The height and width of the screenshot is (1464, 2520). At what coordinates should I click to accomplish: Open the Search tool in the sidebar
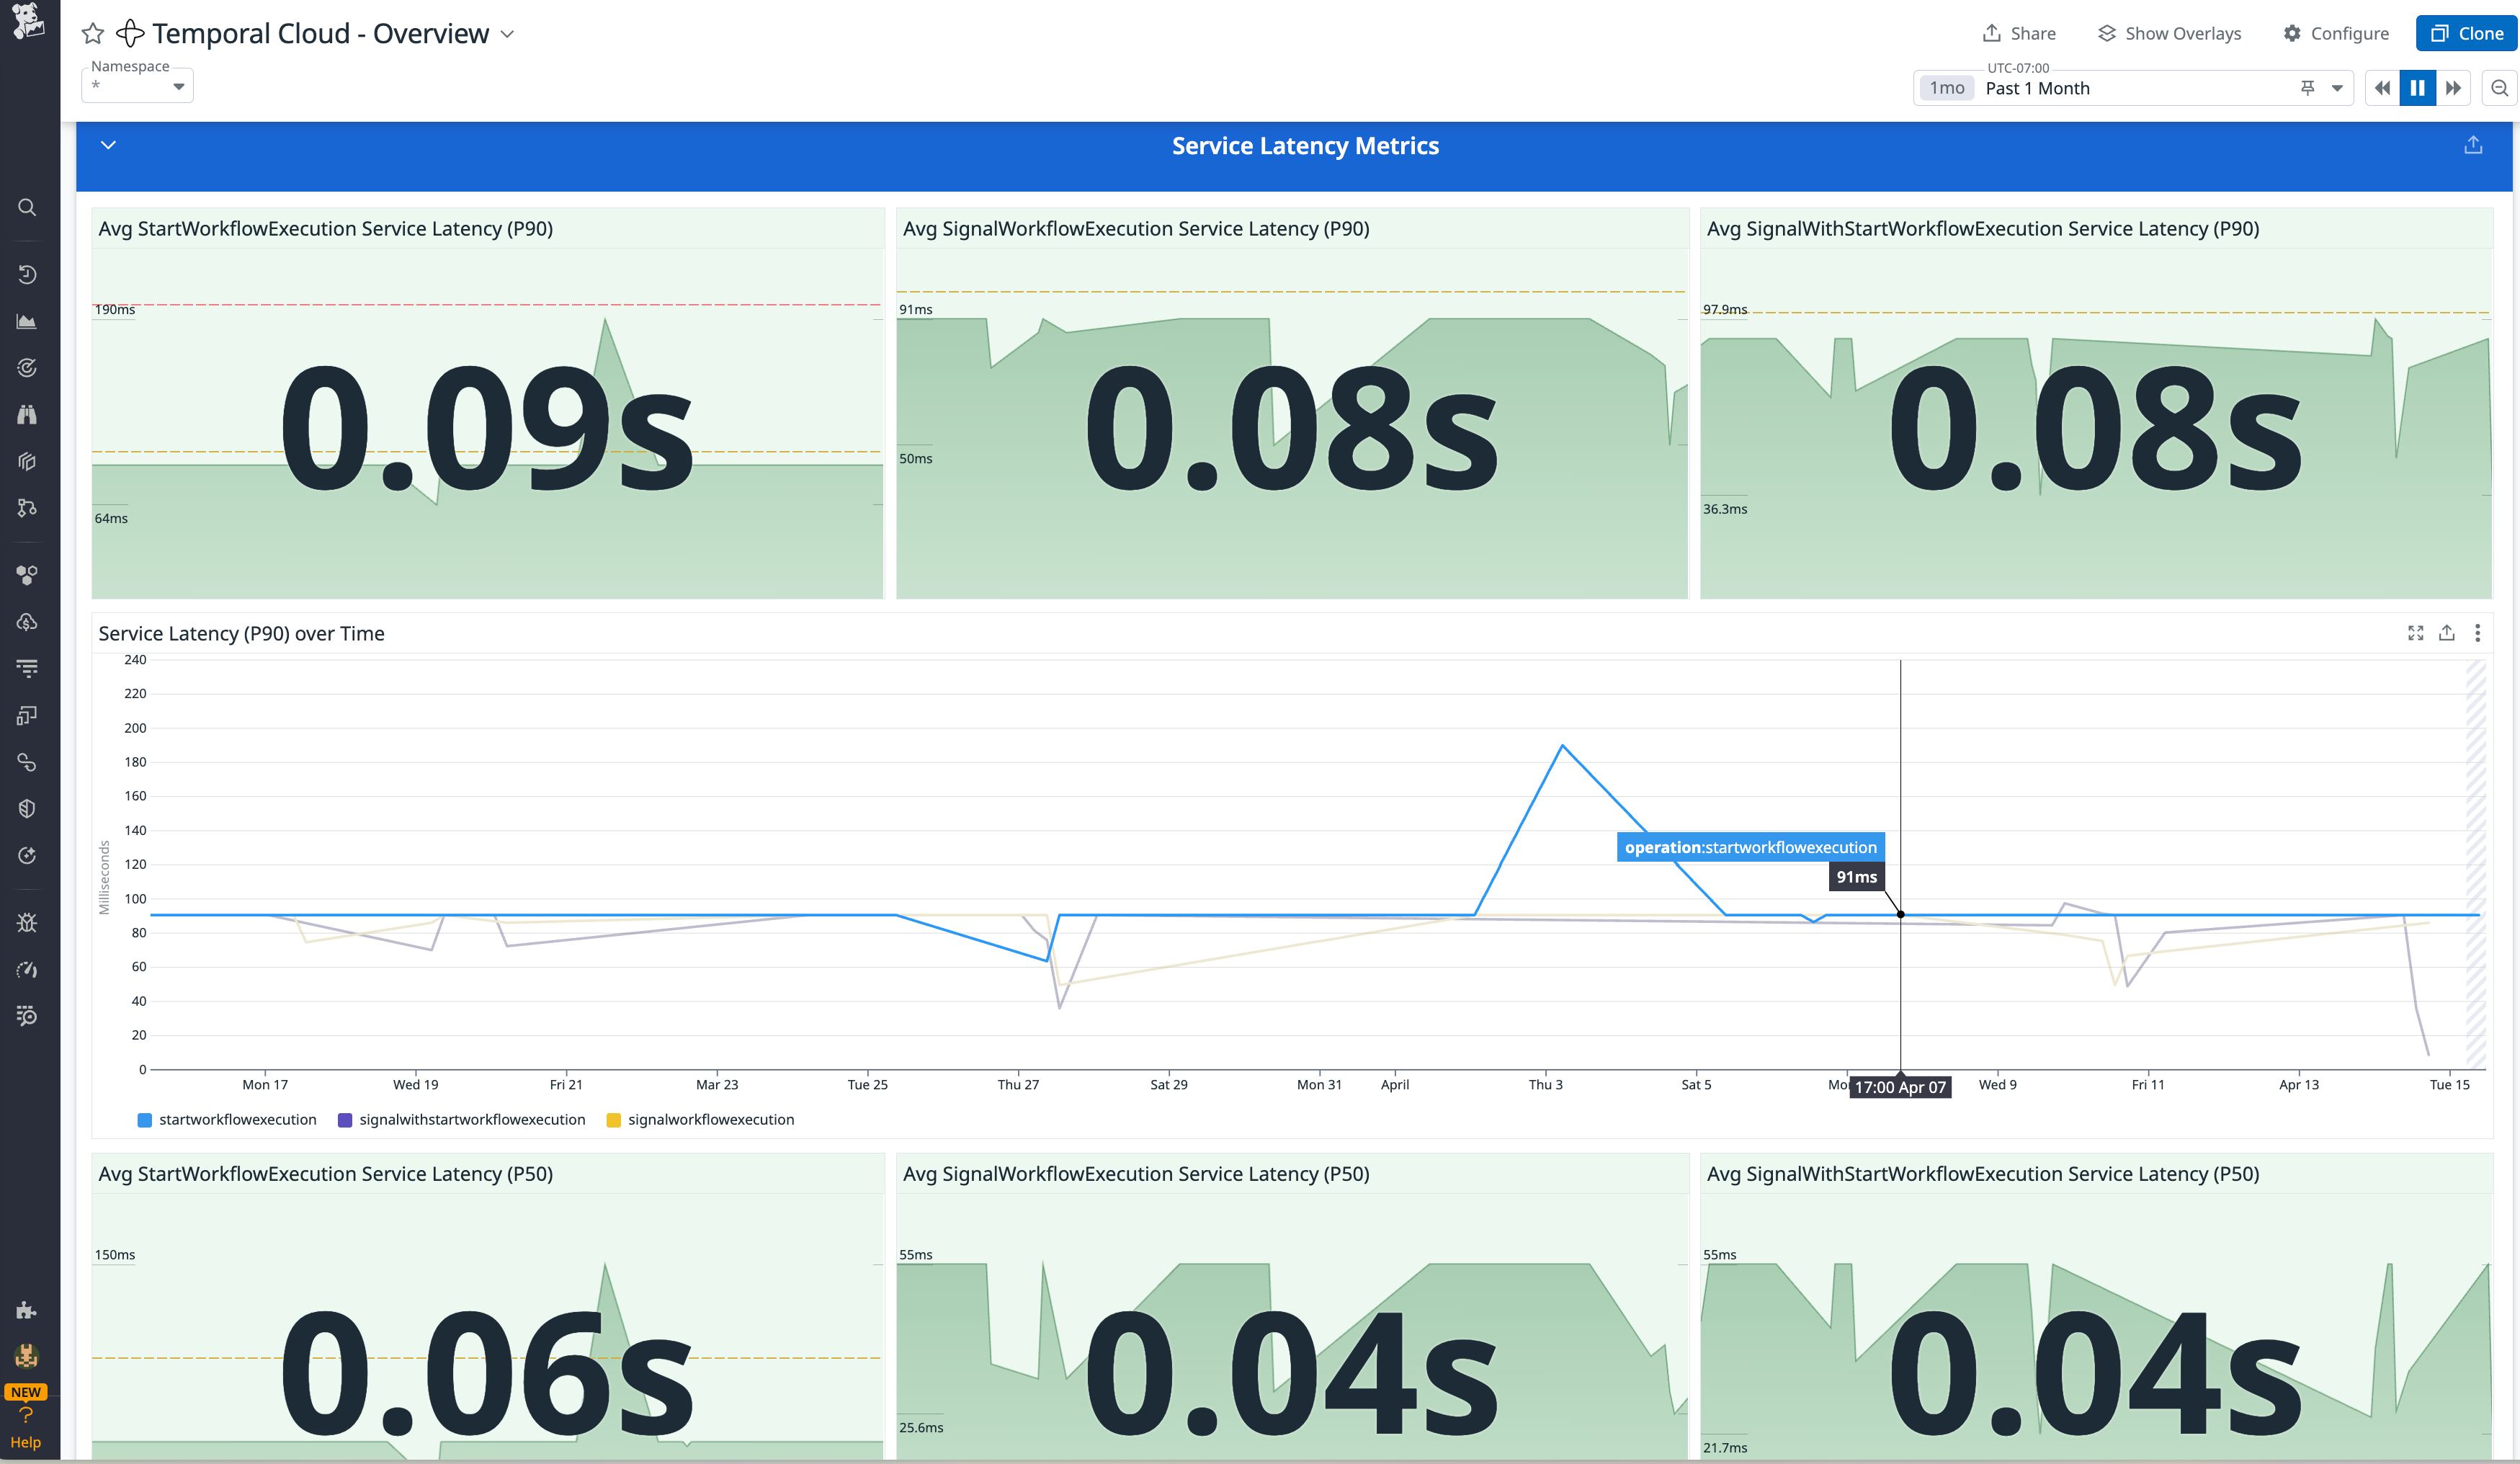click(x=27, y=207)
